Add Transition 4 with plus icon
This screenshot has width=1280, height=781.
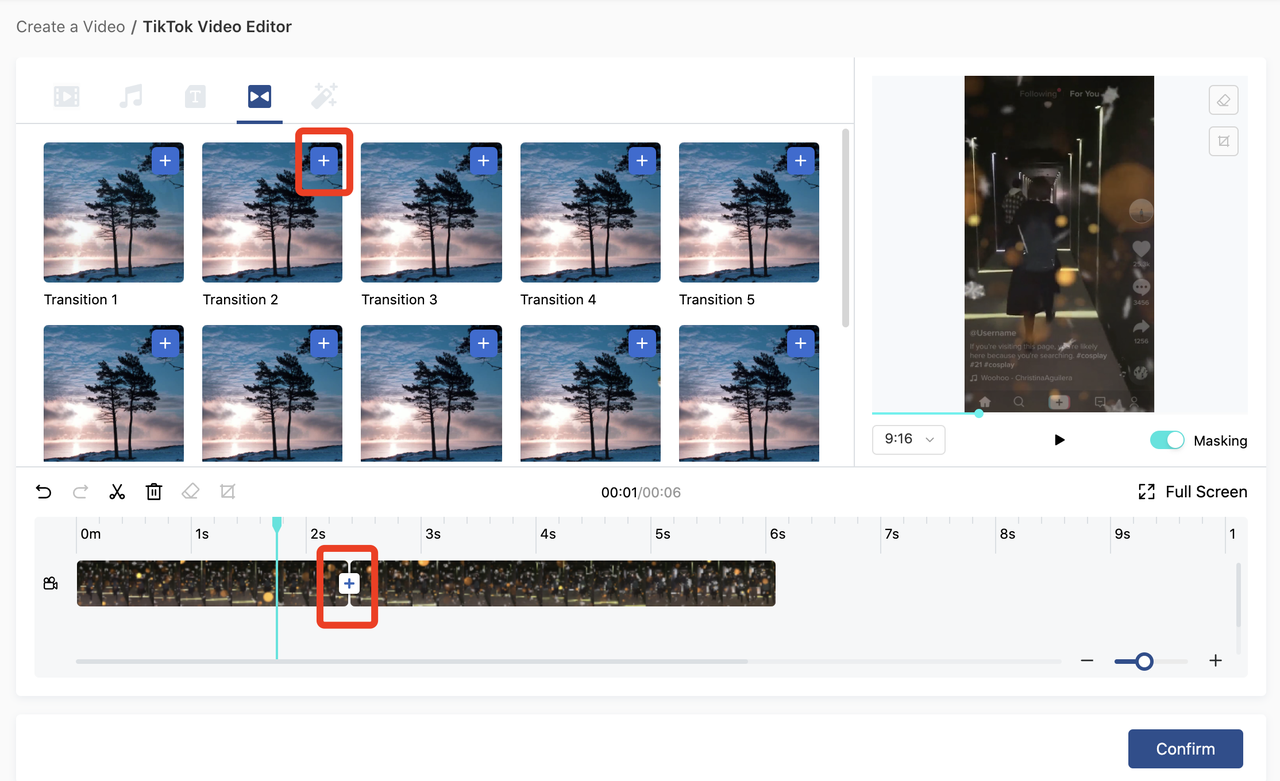click(642, 161)
